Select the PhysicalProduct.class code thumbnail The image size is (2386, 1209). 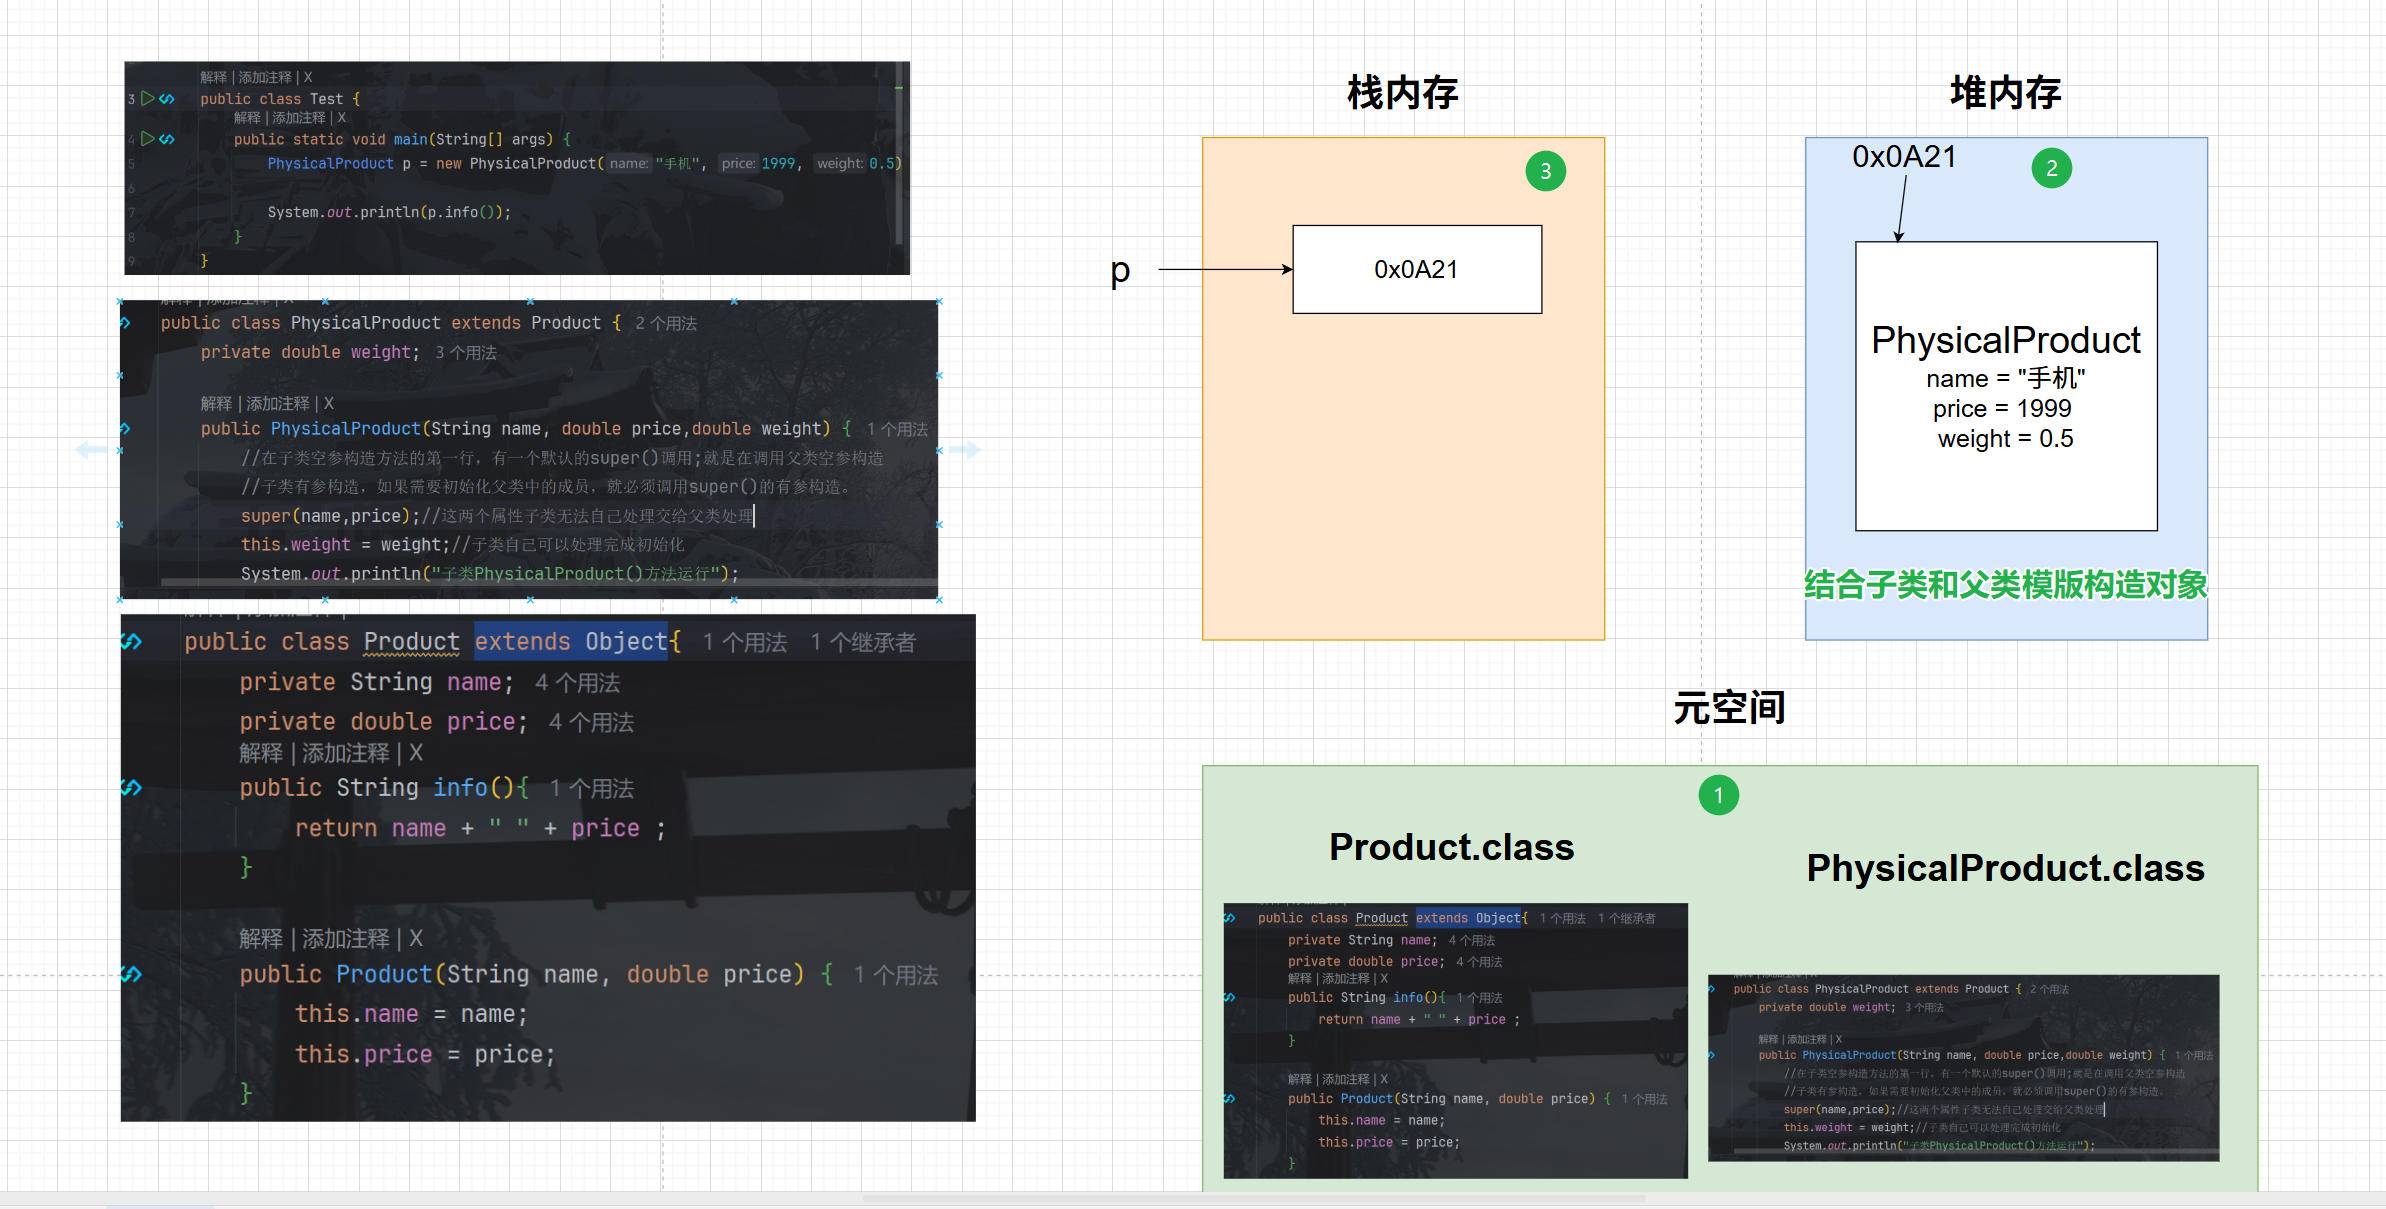pyautogui.click(x=1963, y=1067)
